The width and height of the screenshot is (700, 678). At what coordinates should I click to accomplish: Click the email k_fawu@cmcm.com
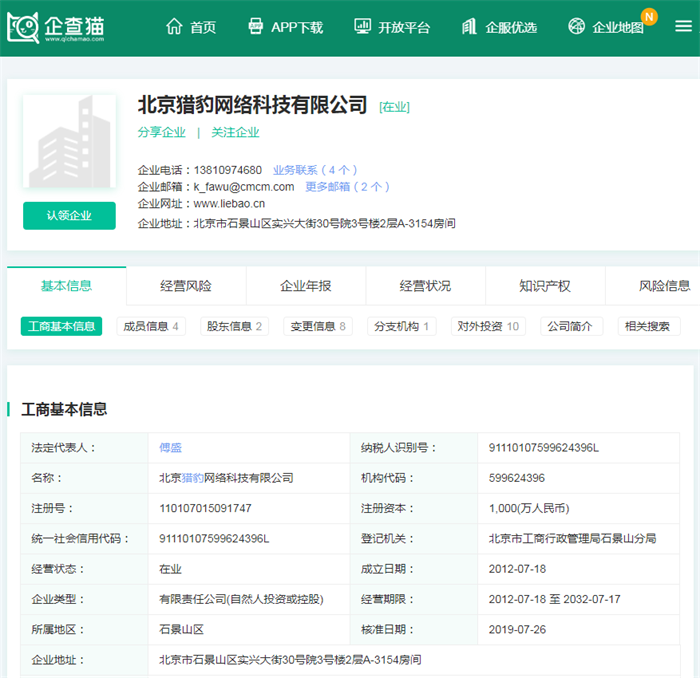[244, 187]
